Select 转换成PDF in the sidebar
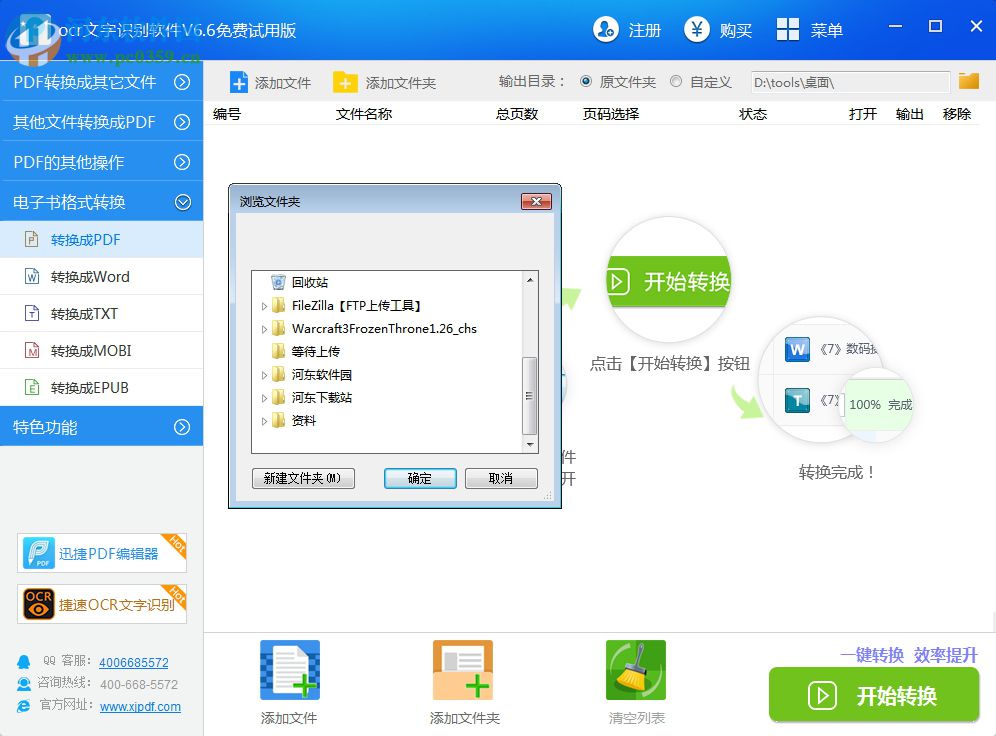 click(x=102, y=239)
